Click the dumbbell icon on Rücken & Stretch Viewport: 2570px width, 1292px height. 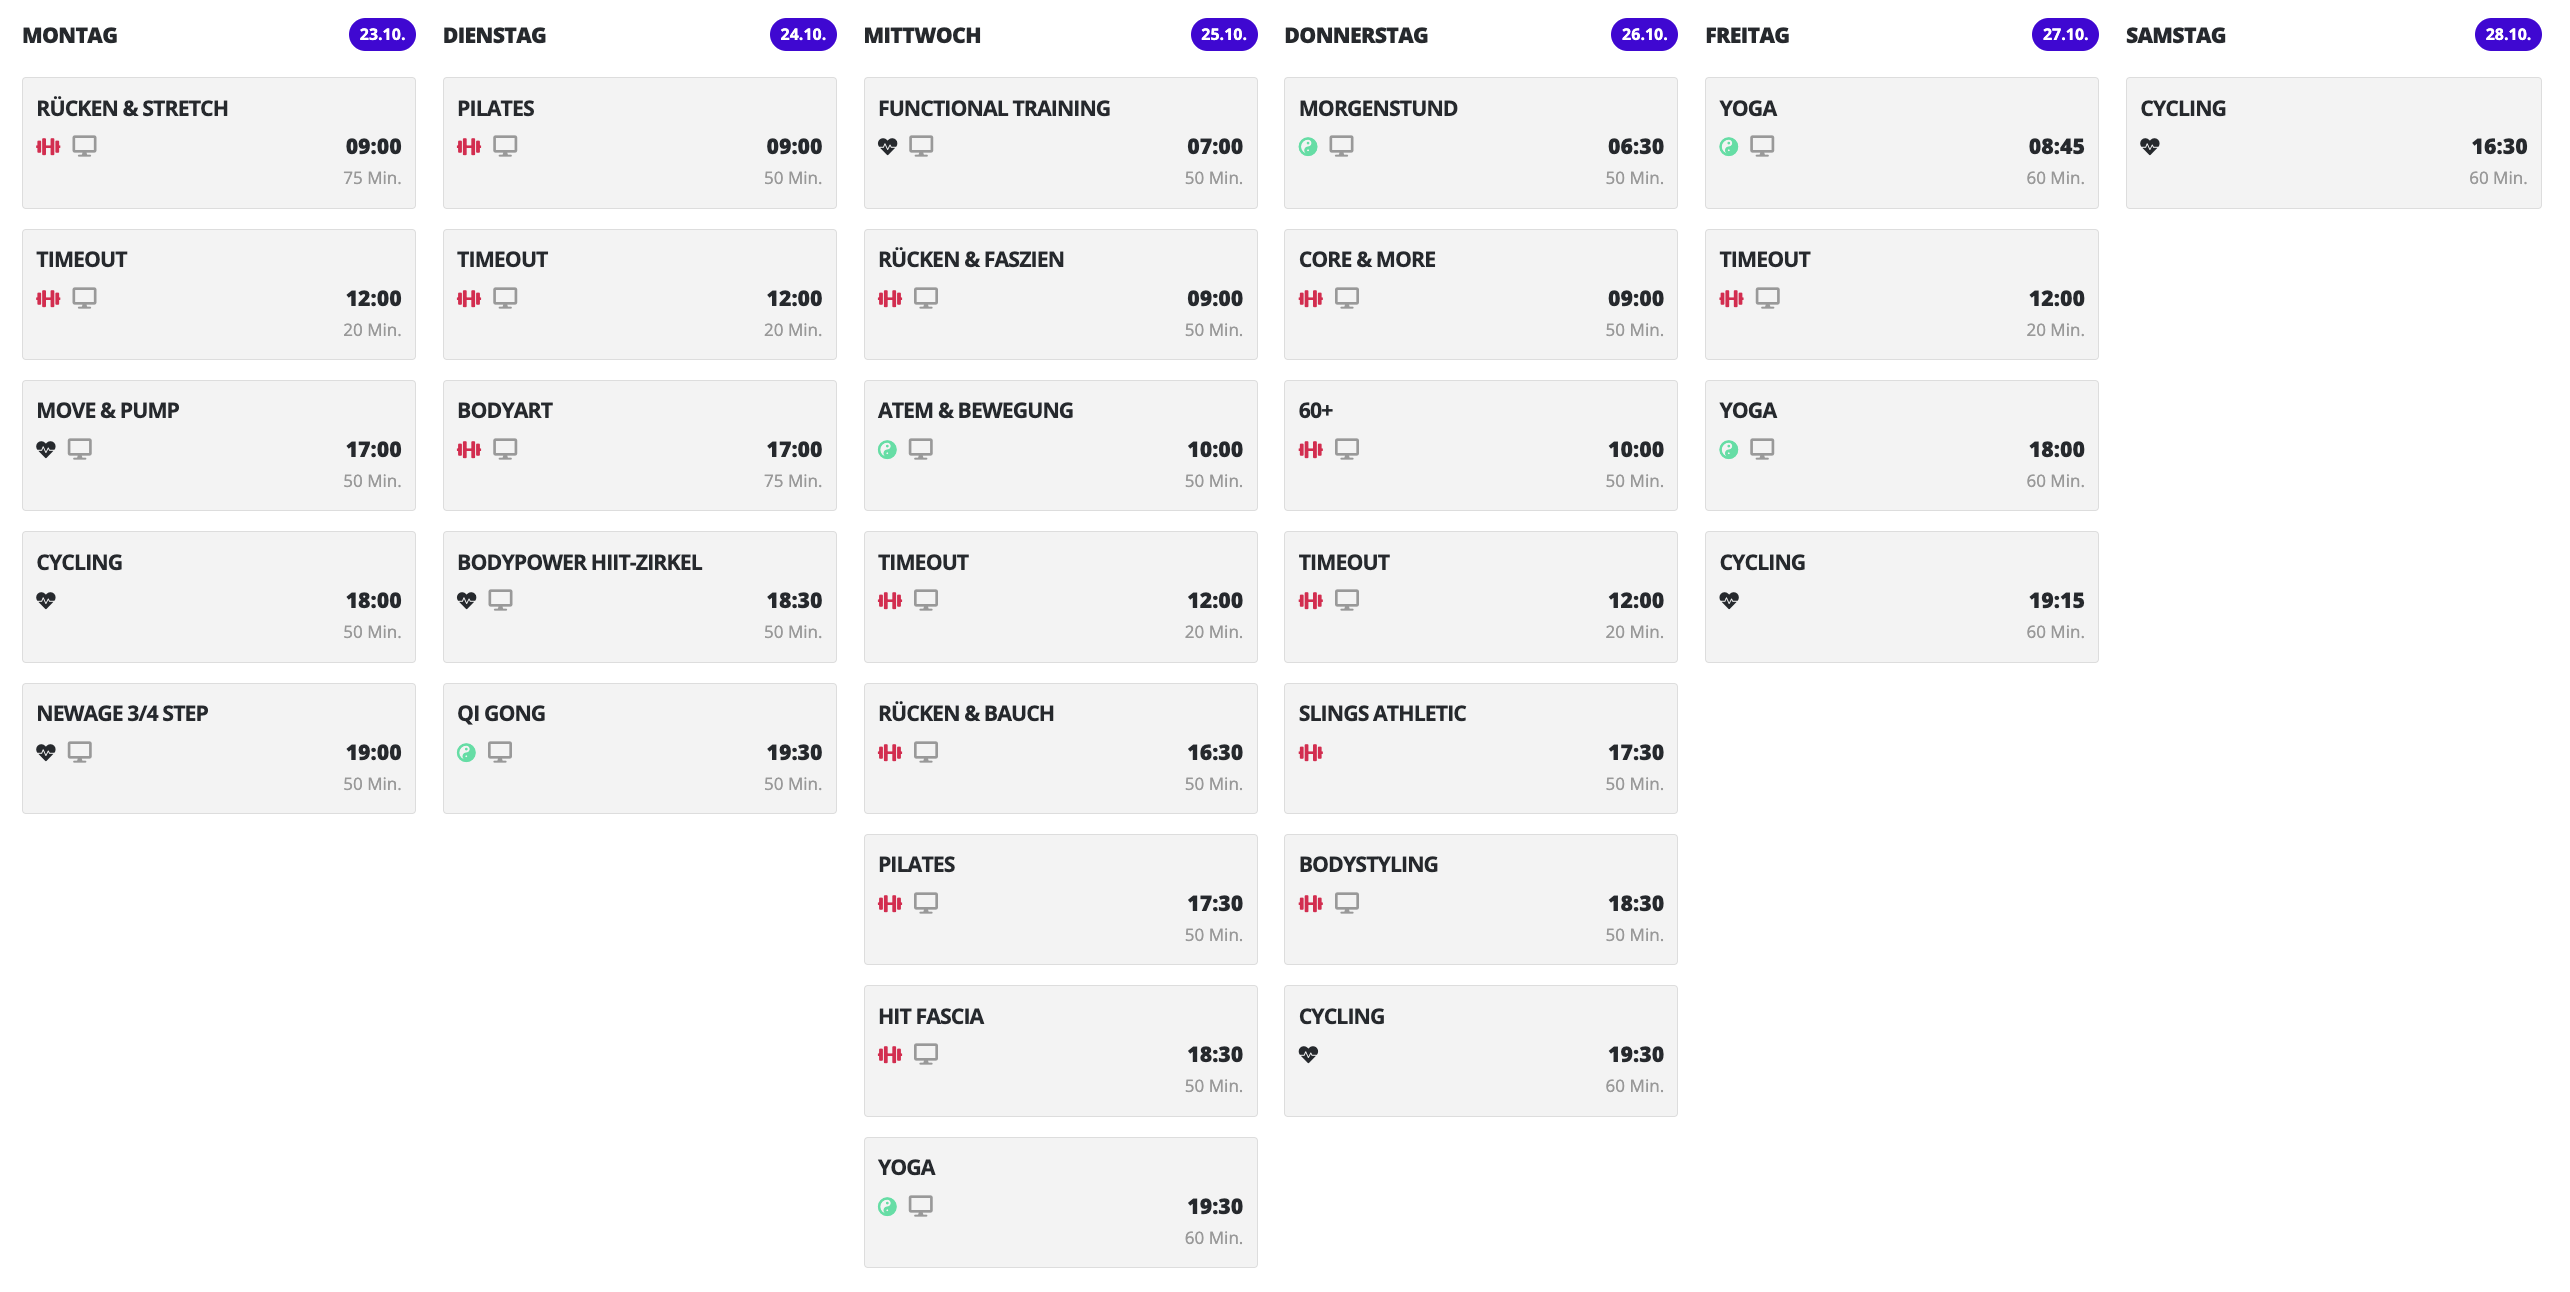click(x=48, y=147)
